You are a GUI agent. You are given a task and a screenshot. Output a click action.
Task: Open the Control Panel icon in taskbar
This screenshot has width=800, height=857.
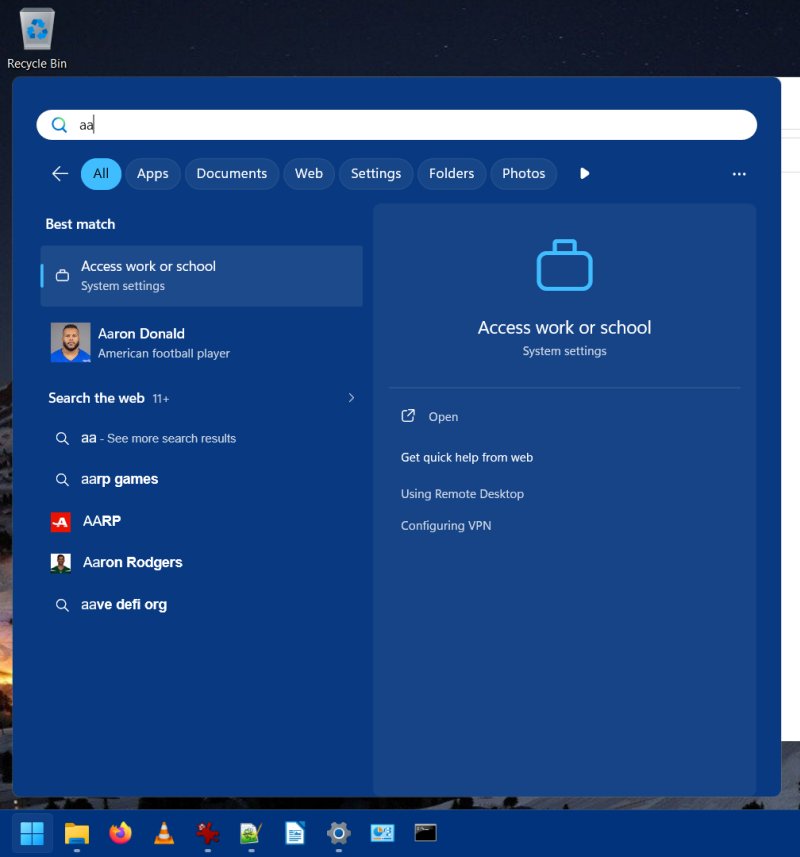382,833
